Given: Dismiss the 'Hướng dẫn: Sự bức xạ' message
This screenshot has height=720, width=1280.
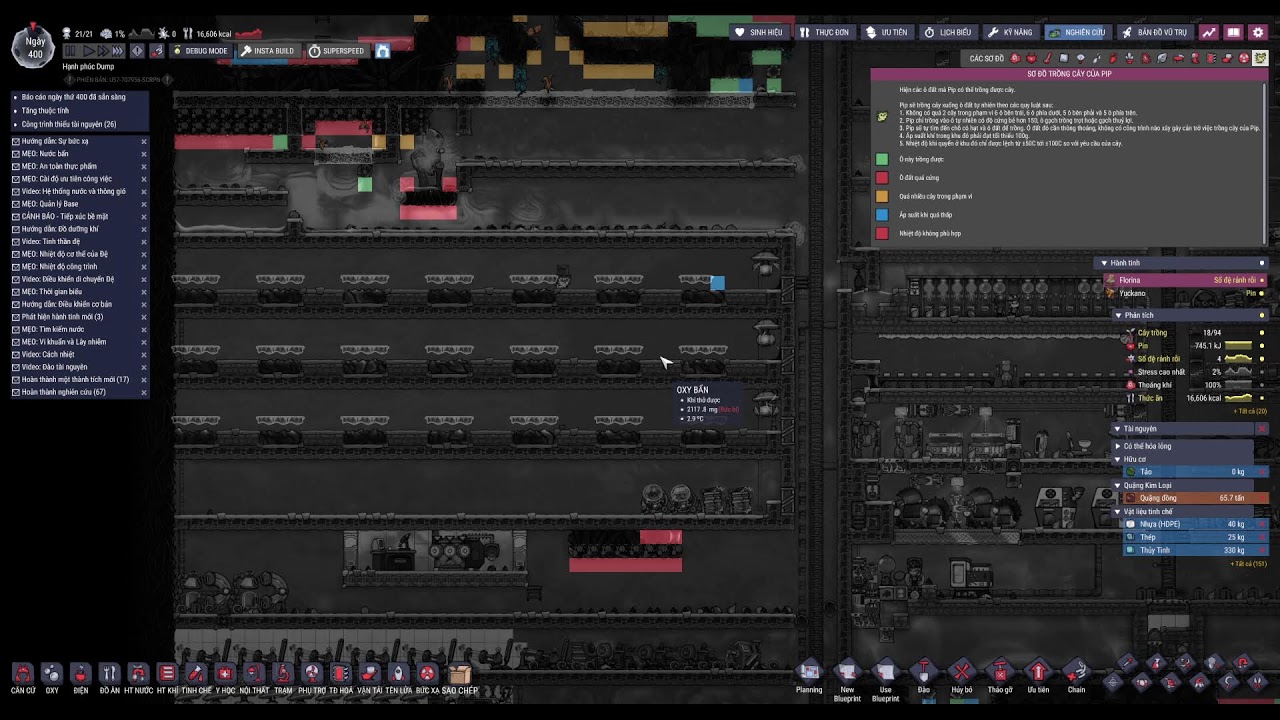Looking at the screenshot, I should [143, 141].
